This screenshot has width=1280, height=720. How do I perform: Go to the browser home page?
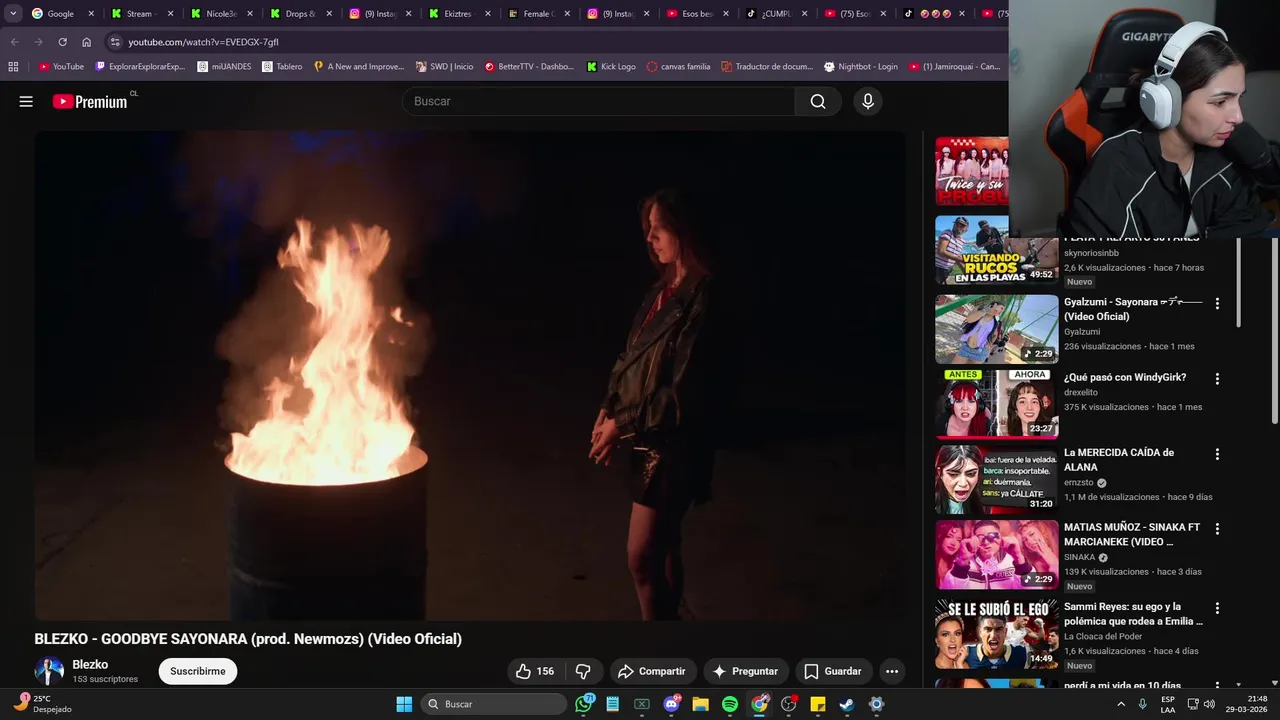point(86,42)
